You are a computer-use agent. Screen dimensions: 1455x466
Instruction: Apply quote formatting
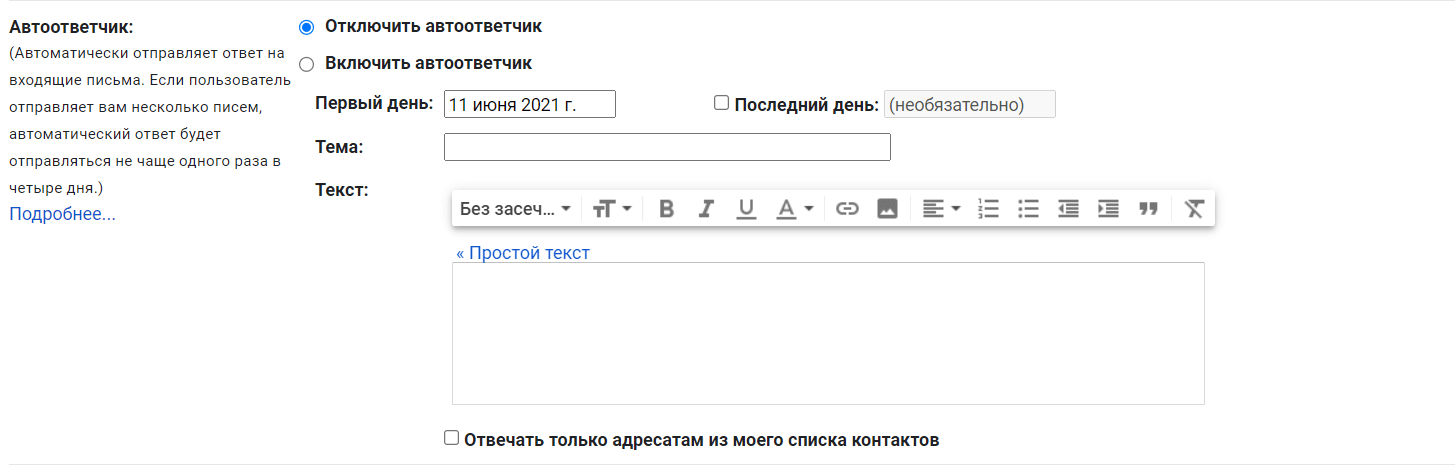coord(1148,209)
